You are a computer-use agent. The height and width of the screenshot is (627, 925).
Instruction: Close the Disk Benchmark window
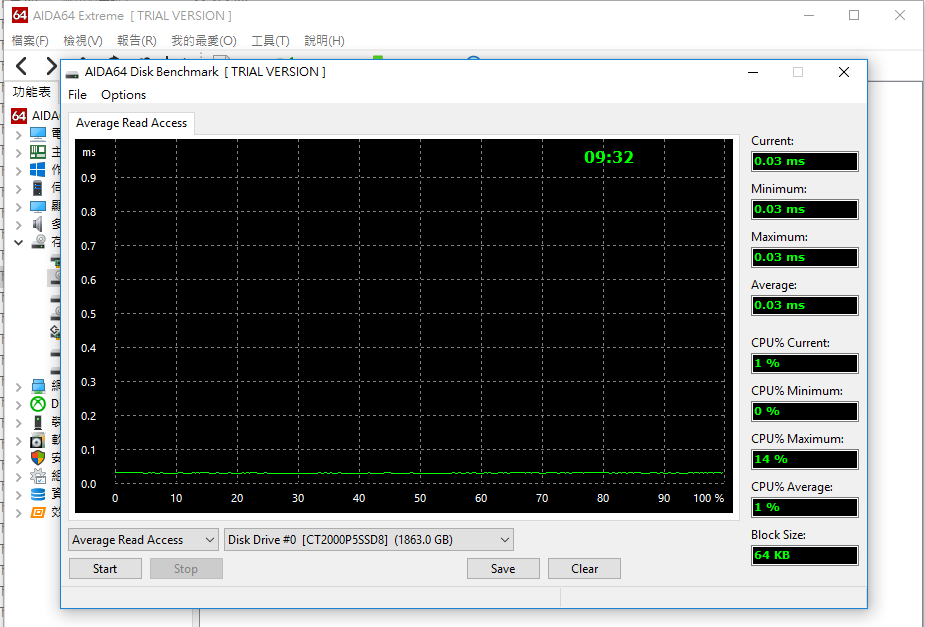pos(844,72)
